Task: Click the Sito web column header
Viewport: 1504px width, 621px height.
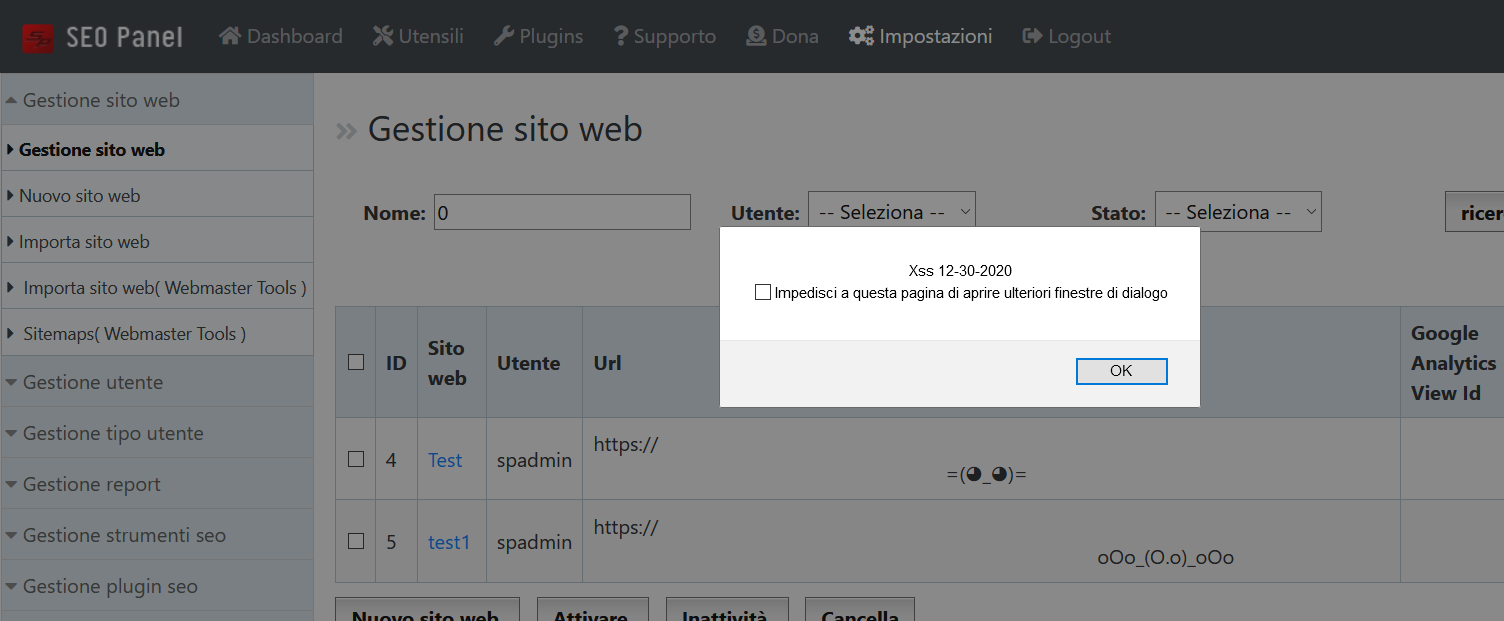Action: click(447, 363)
